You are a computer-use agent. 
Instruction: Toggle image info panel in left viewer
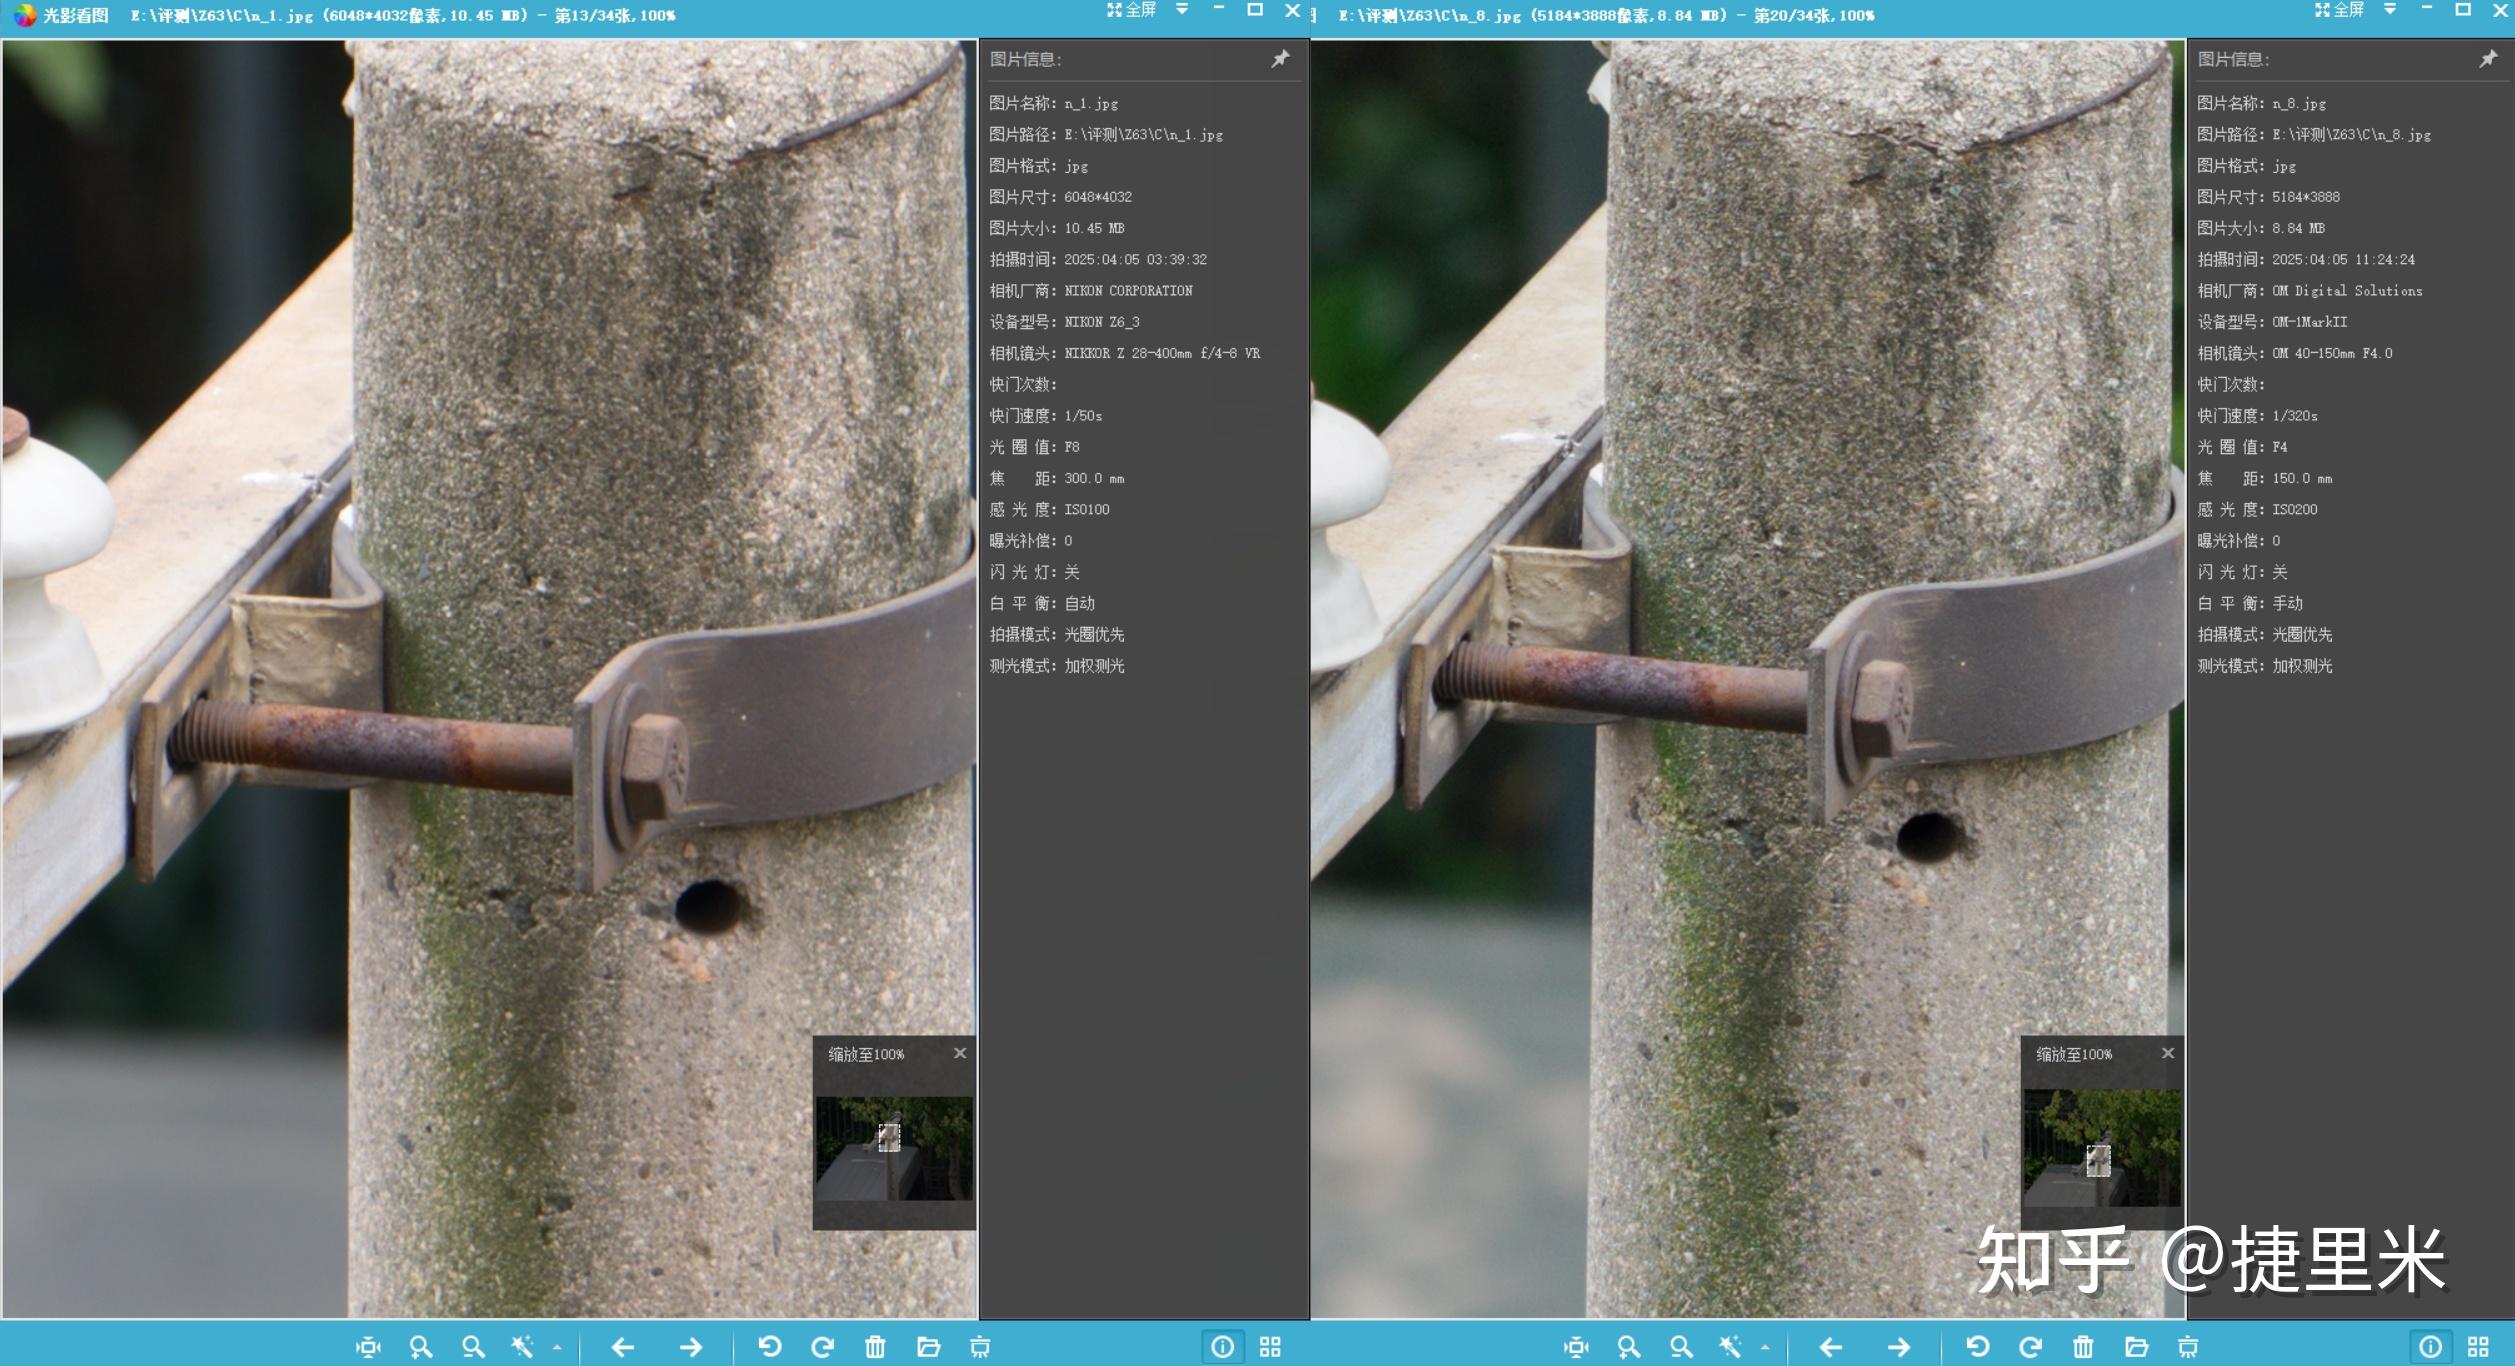[x=1222, y=1347]
